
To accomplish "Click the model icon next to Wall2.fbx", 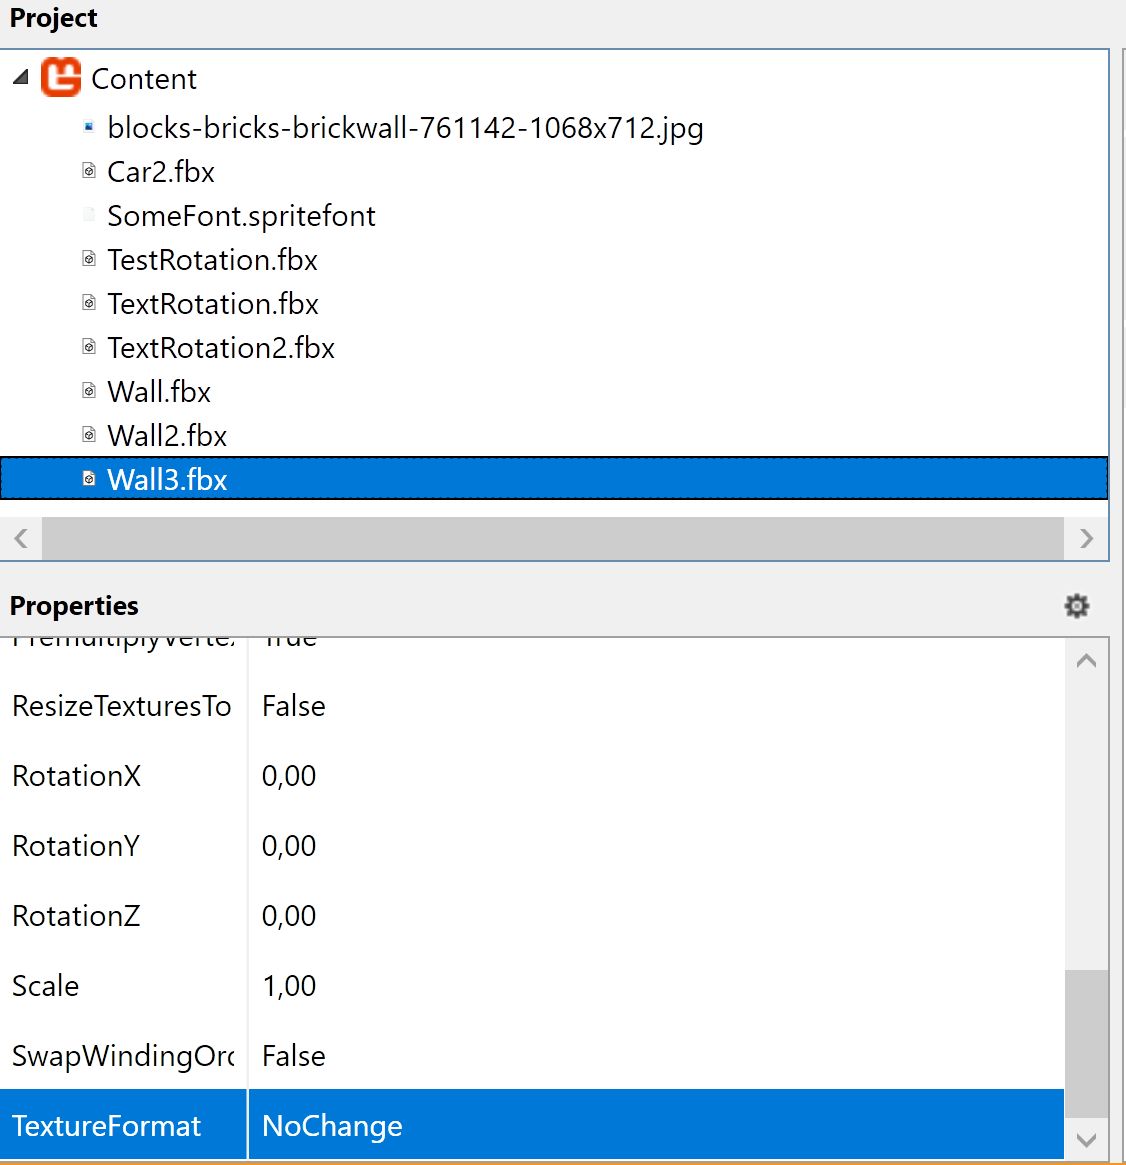I will [88, 435].
